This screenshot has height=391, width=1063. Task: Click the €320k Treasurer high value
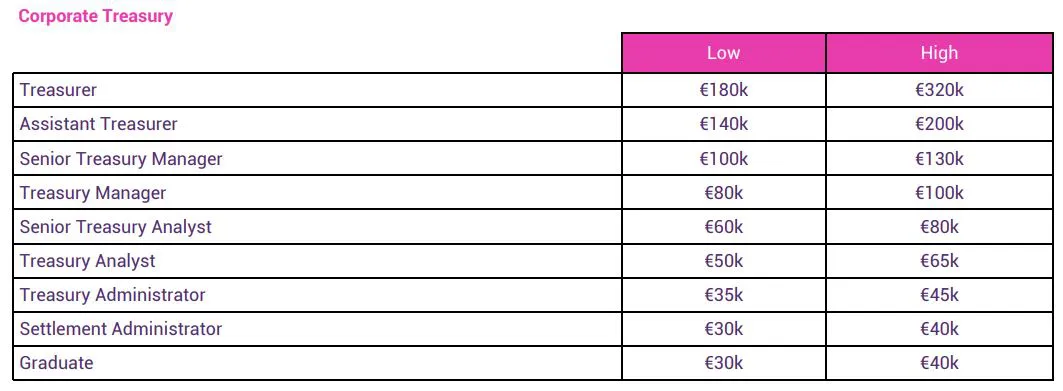[x=939, y=90]
